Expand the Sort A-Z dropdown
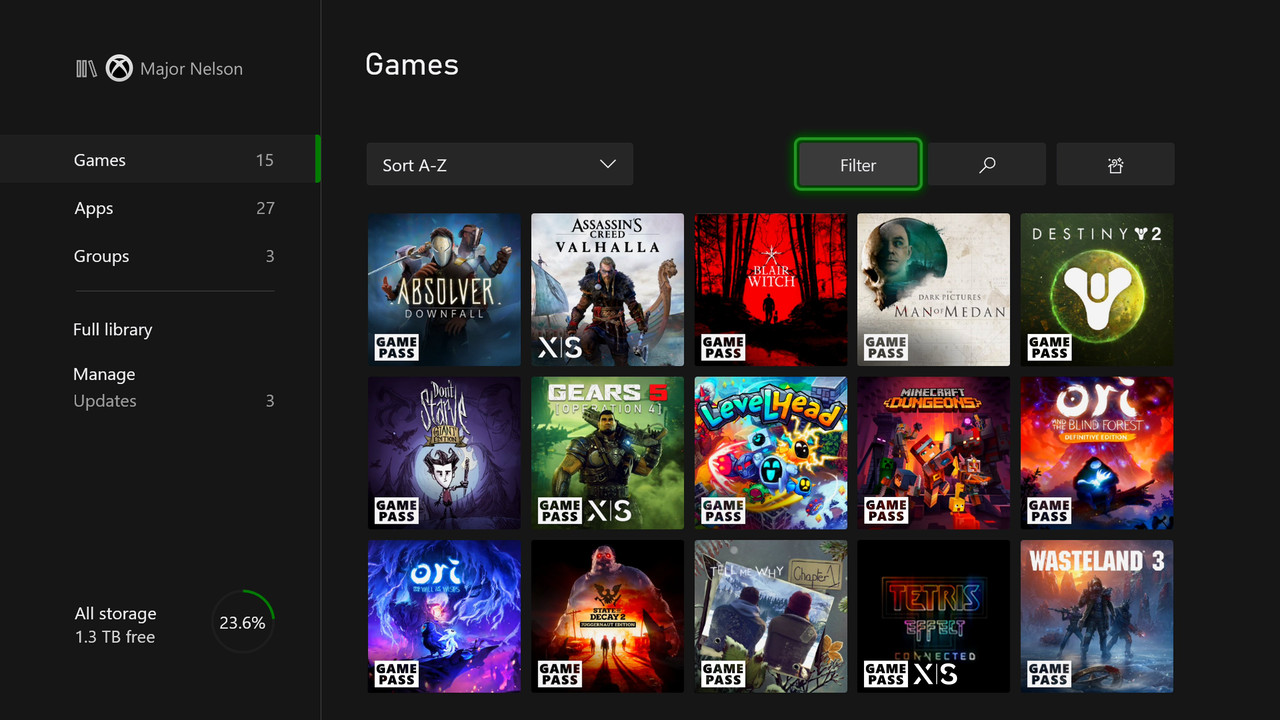 coord(500,165)
